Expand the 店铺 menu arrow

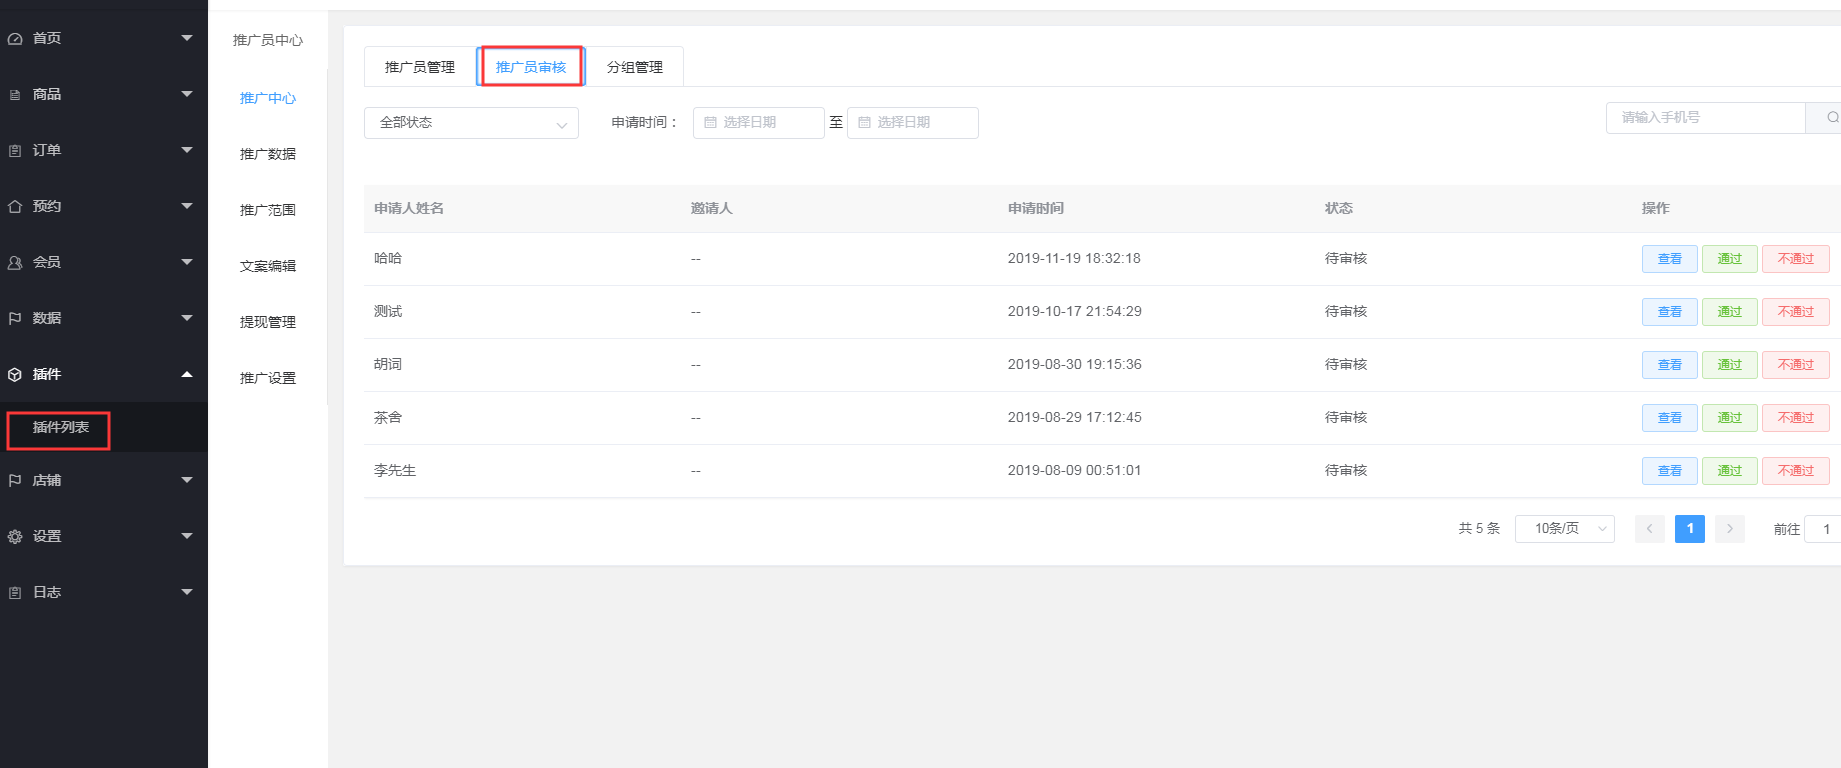tap(187, 480)
